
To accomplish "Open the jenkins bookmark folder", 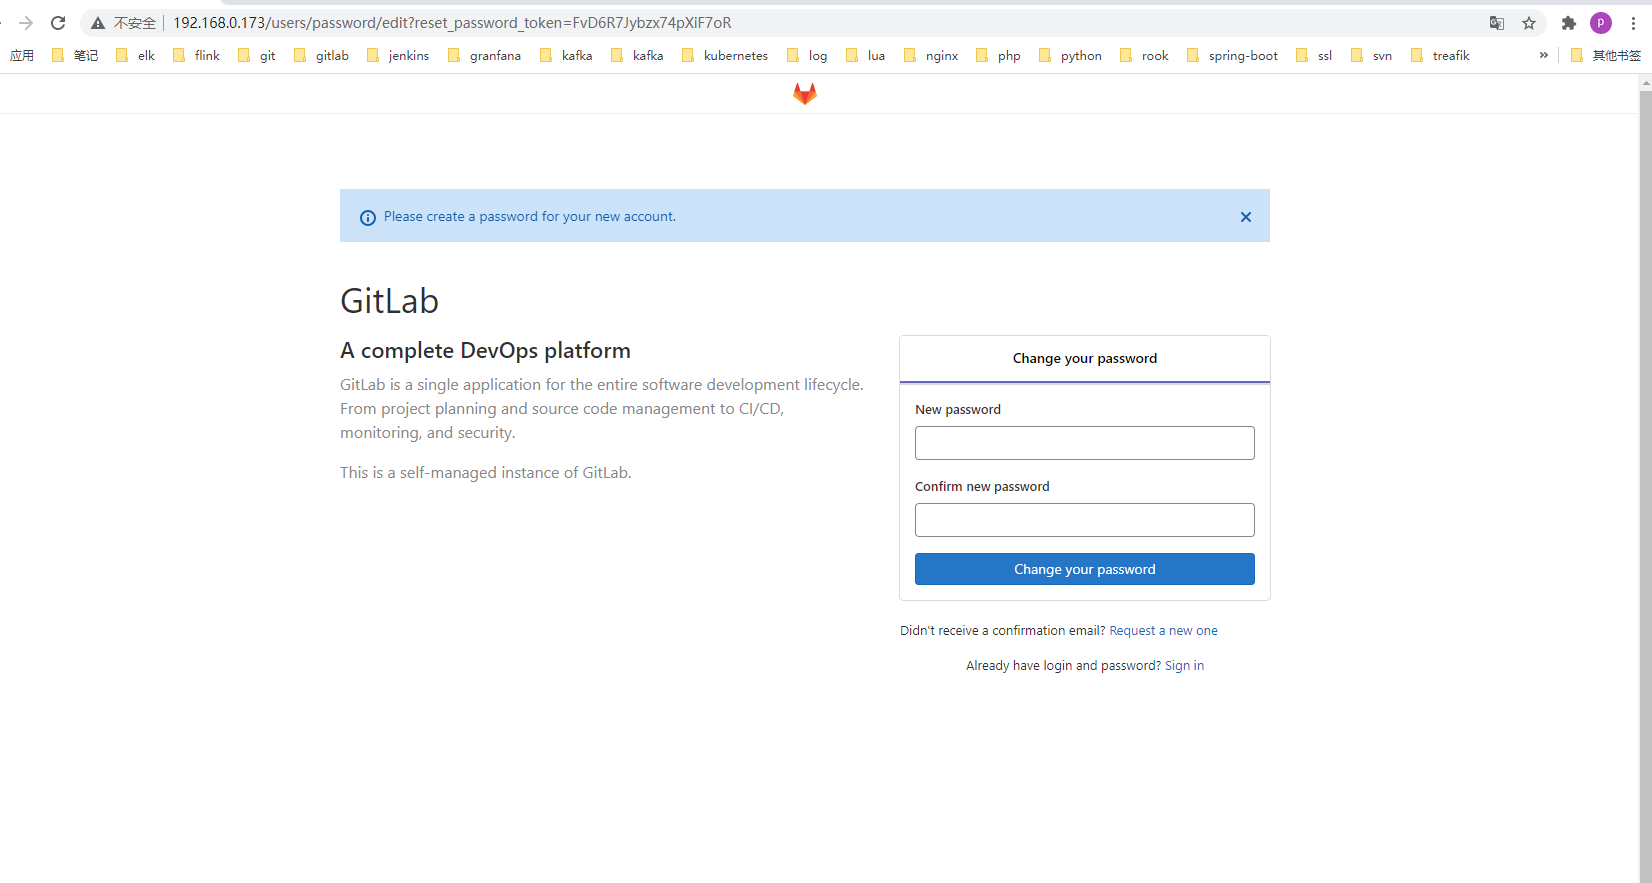I will tap(398, 55).
